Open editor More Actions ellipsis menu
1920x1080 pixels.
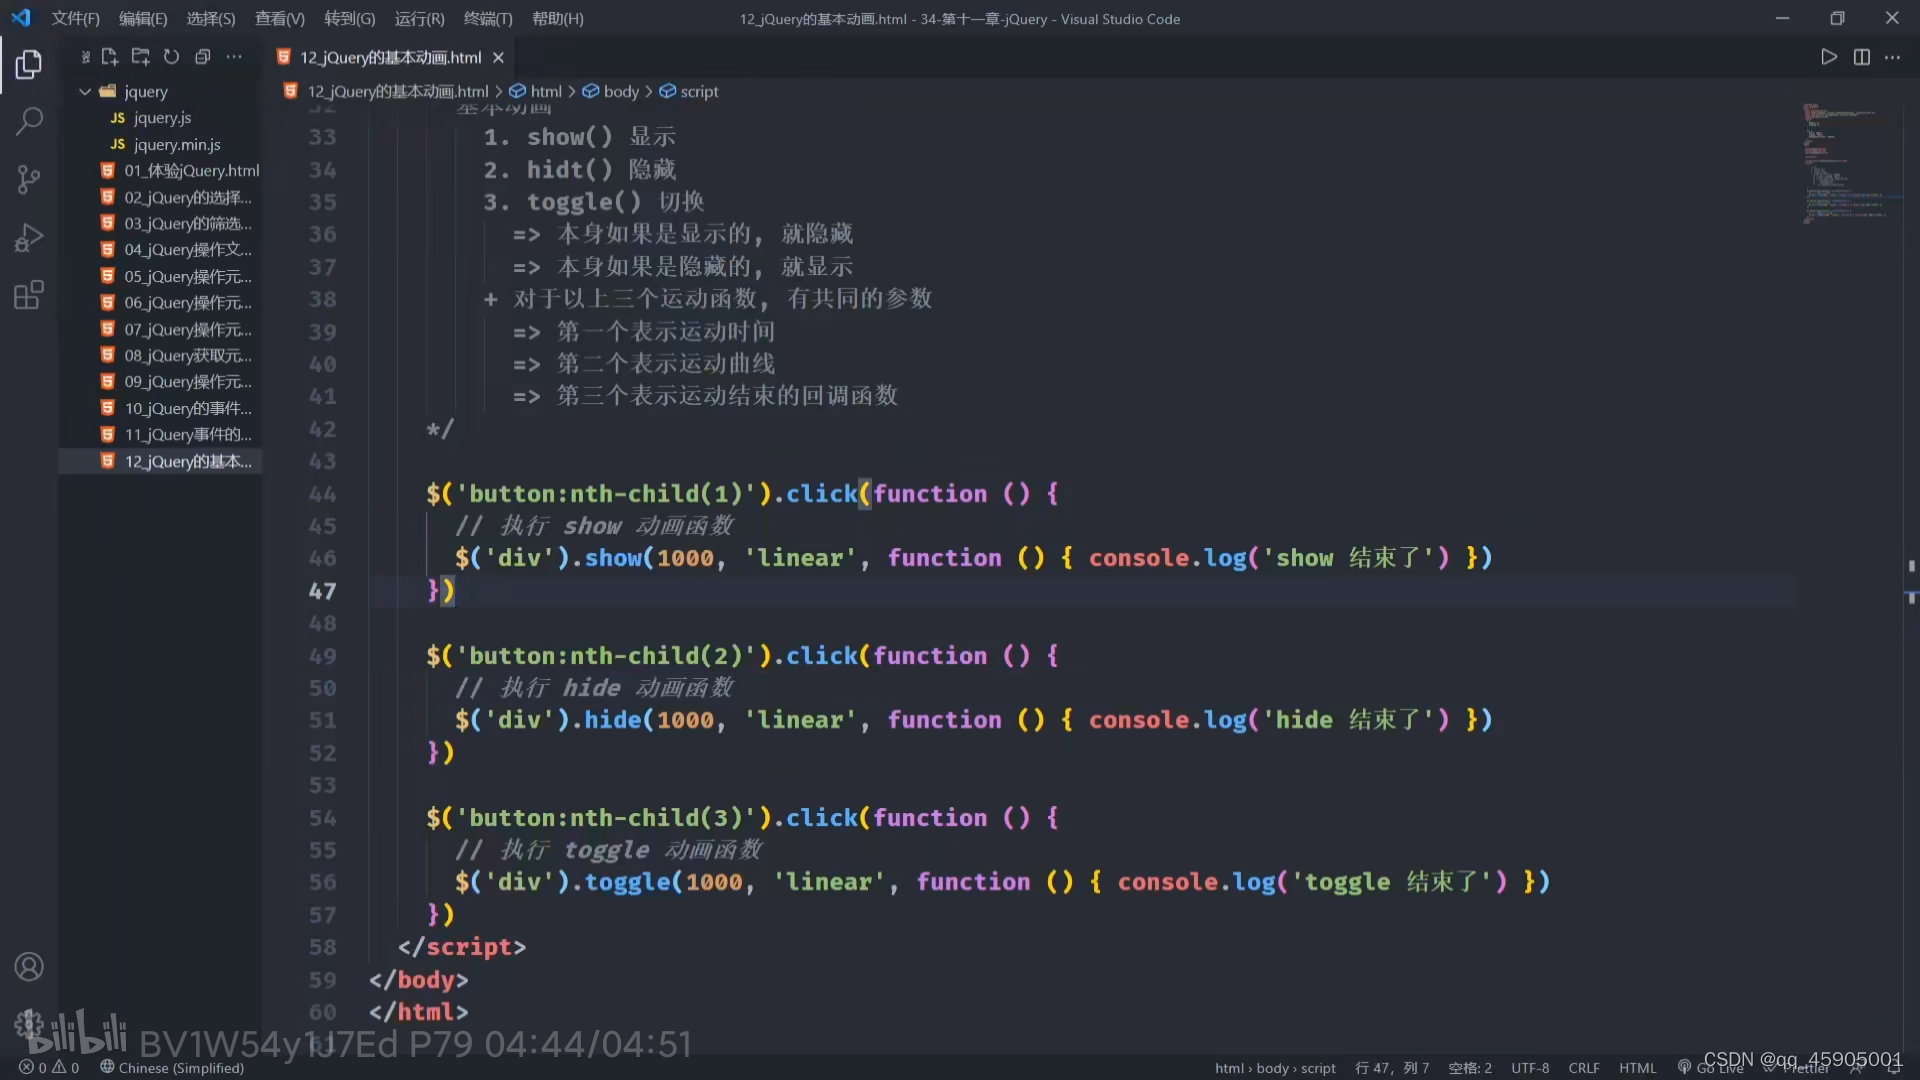coord(1892,57)
